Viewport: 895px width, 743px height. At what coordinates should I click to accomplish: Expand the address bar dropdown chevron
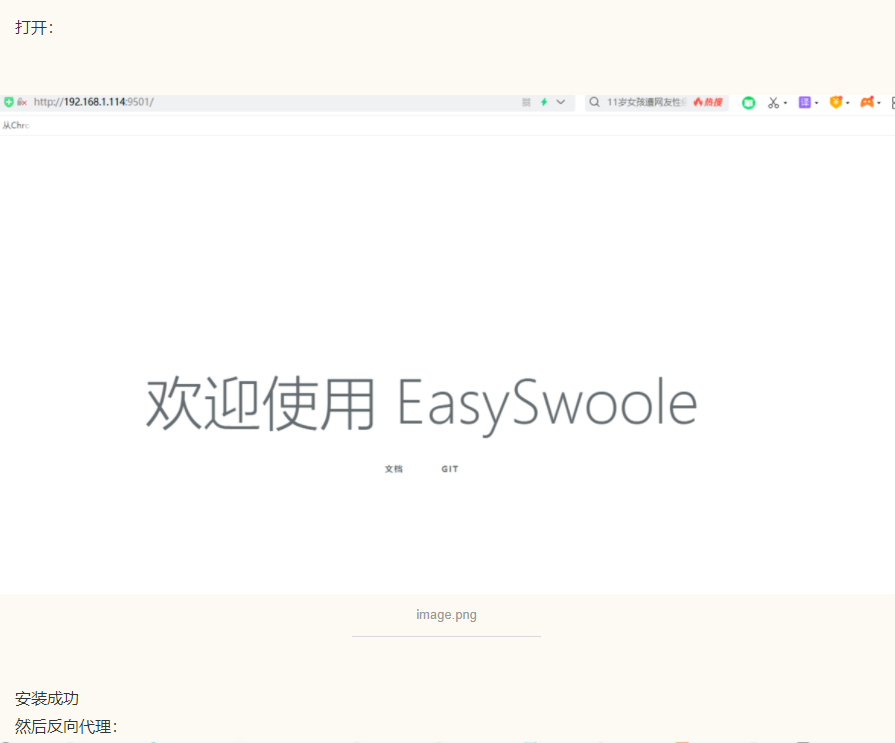[x=561, y=102]
